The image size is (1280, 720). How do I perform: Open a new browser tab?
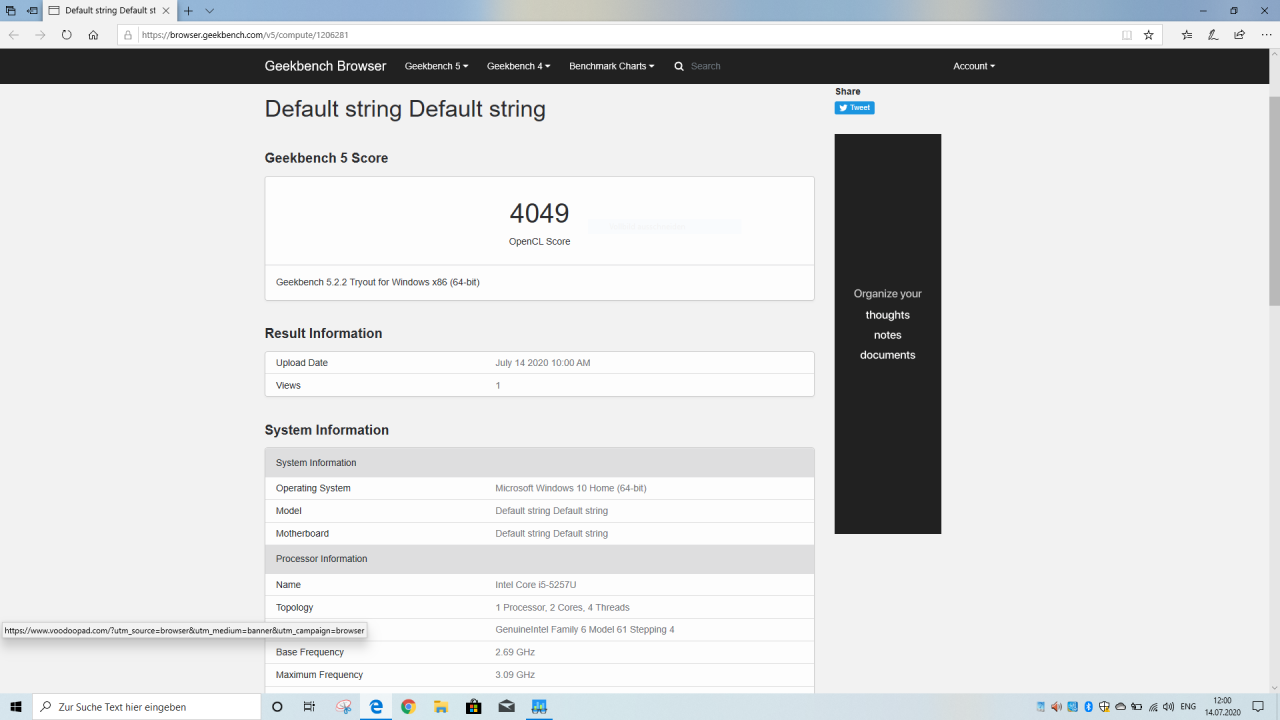[x=188, y=10]
